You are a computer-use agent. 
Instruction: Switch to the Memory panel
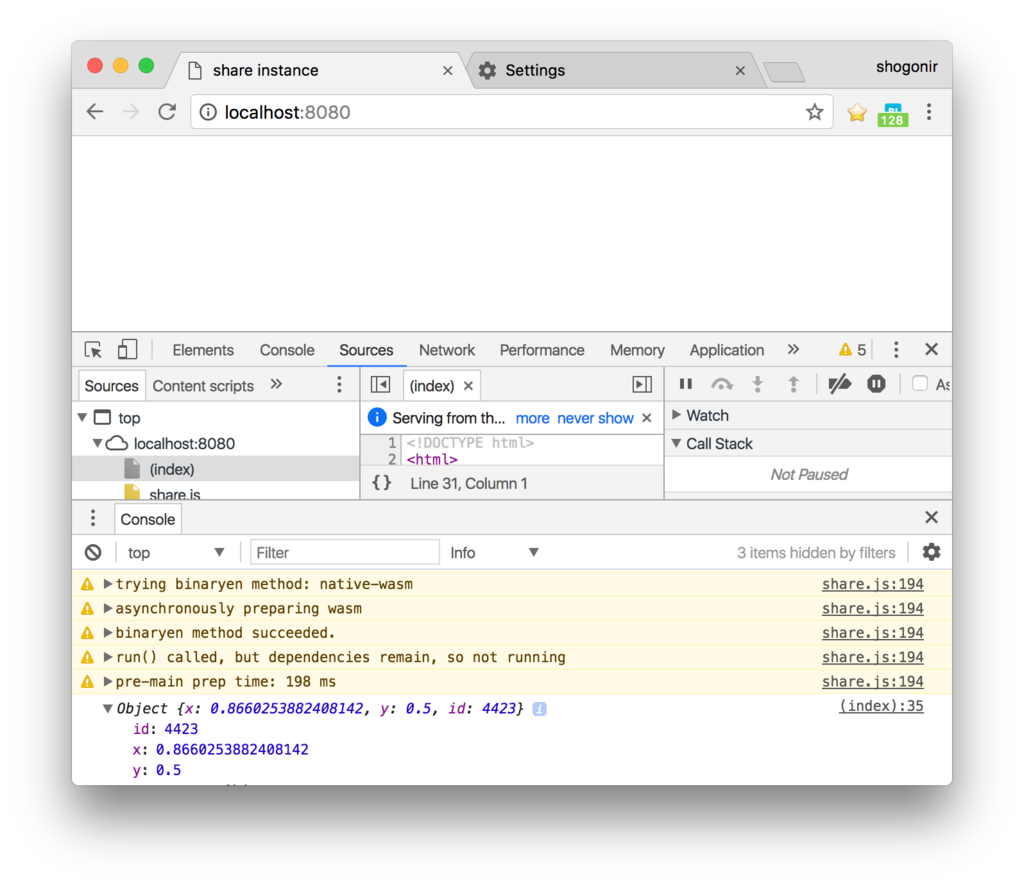pos(637,350)
